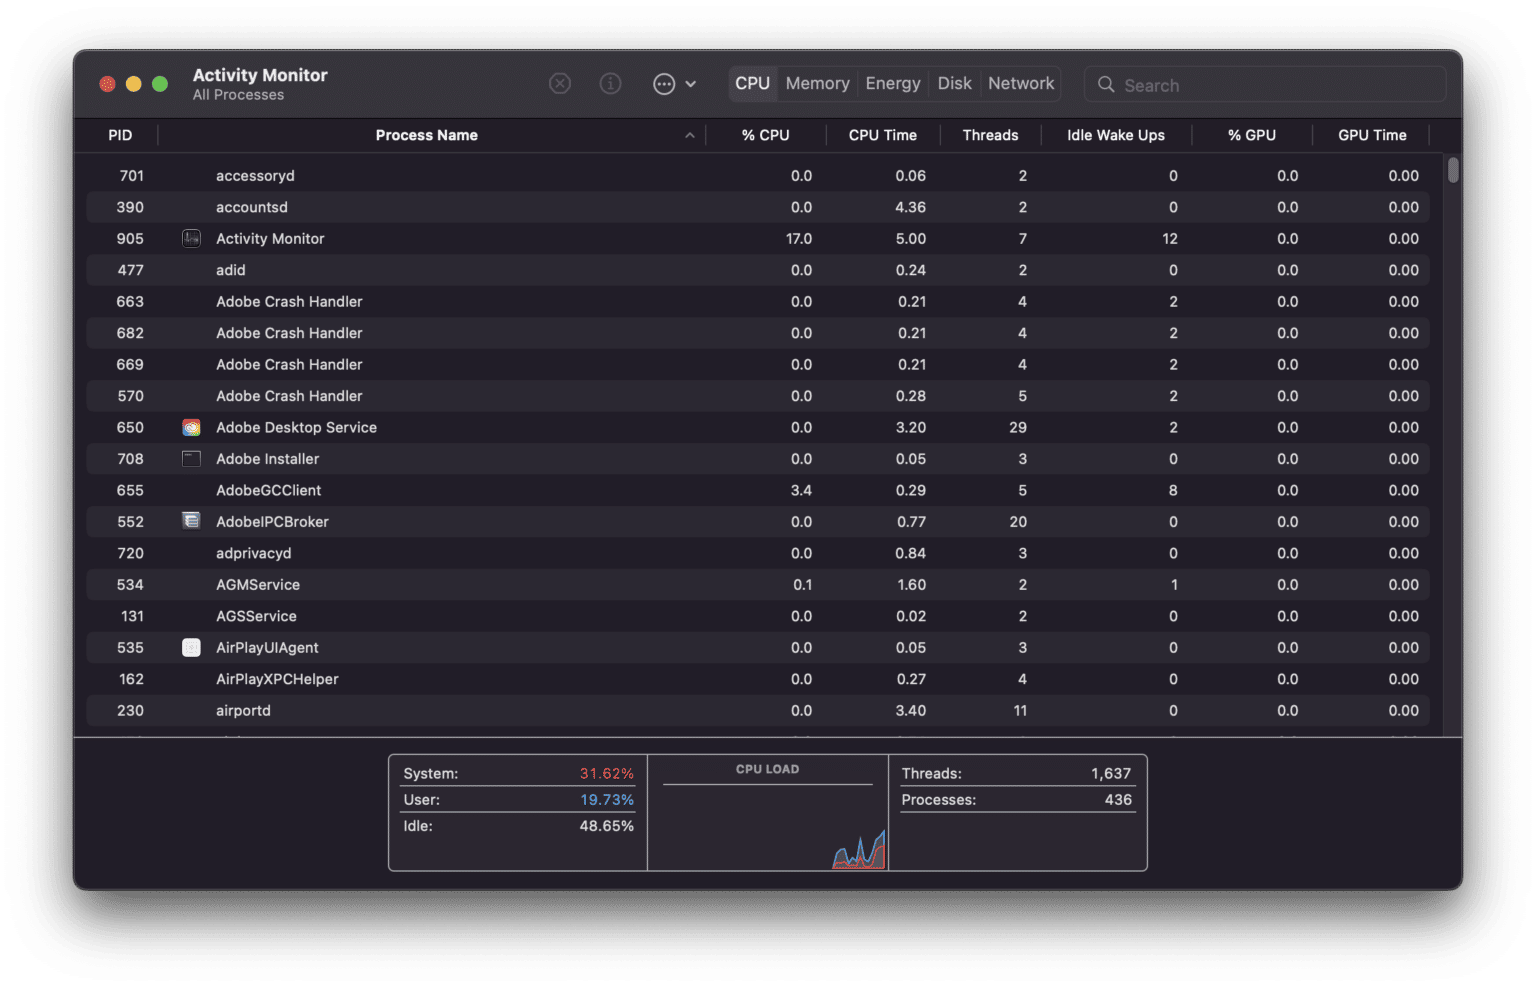Switch to the Energy tab
This screenshot has height=987, width=1536.
click(x=892, y=83)
